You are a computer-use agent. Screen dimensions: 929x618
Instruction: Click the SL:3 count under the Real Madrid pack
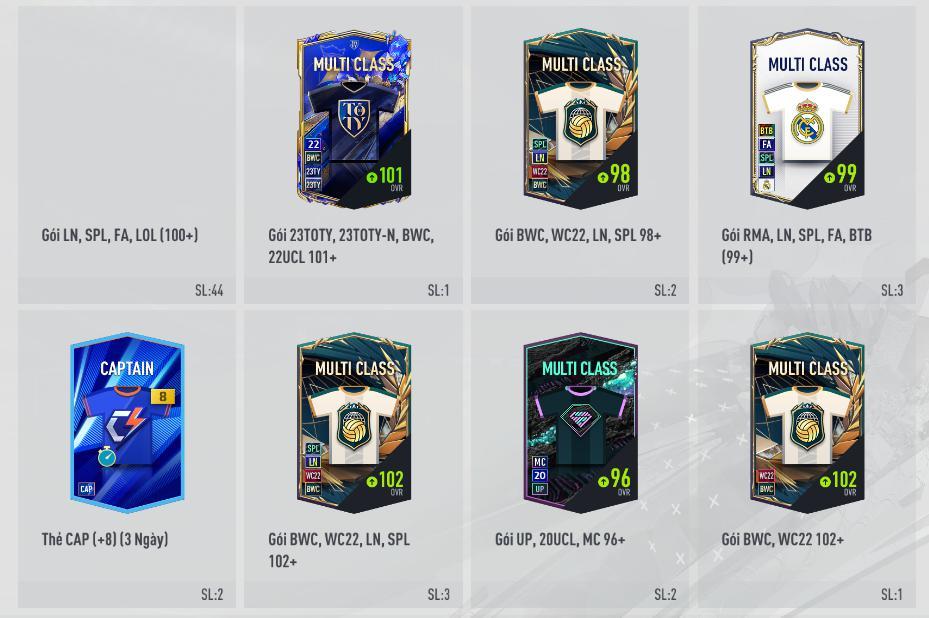tap(892, 290)
